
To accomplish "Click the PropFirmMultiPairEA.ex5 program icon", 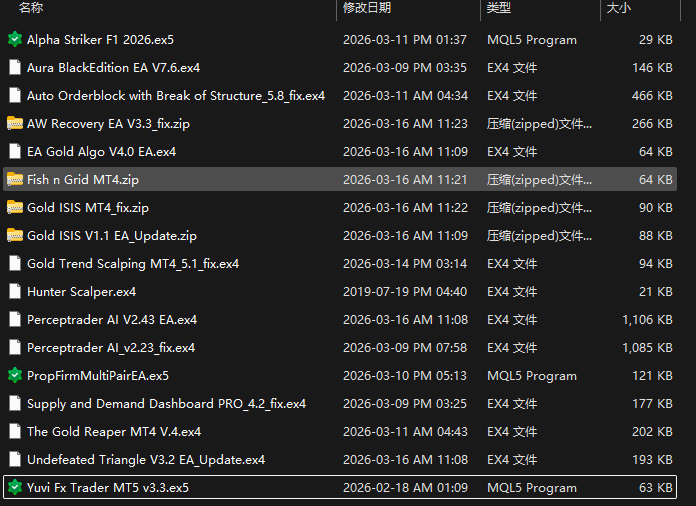I will point(15,376).
